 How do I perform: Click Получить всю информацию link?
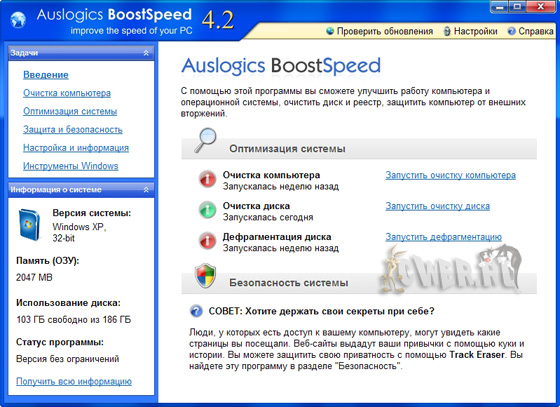coord(74,381)
